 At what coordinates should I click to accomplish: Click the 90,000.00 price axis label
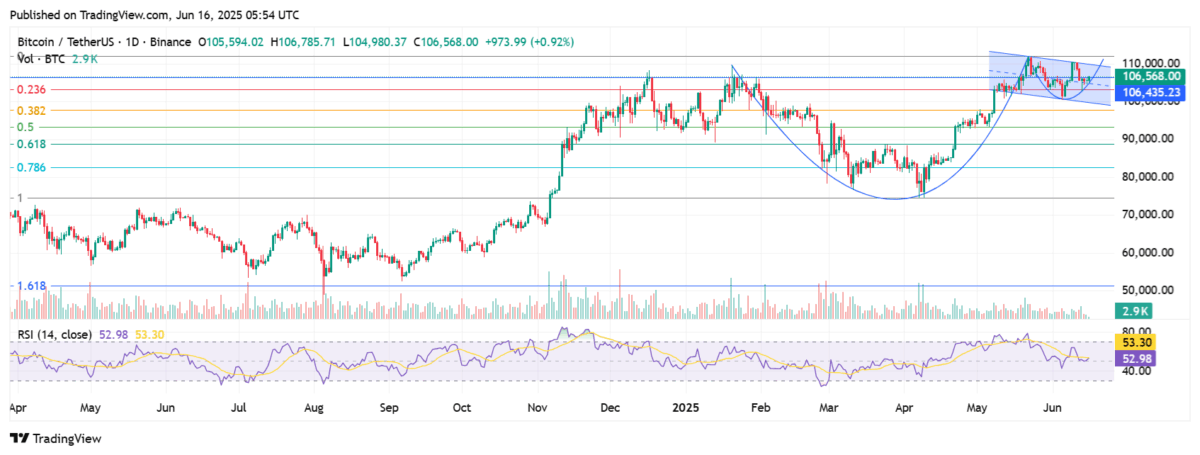[1148, 138]
